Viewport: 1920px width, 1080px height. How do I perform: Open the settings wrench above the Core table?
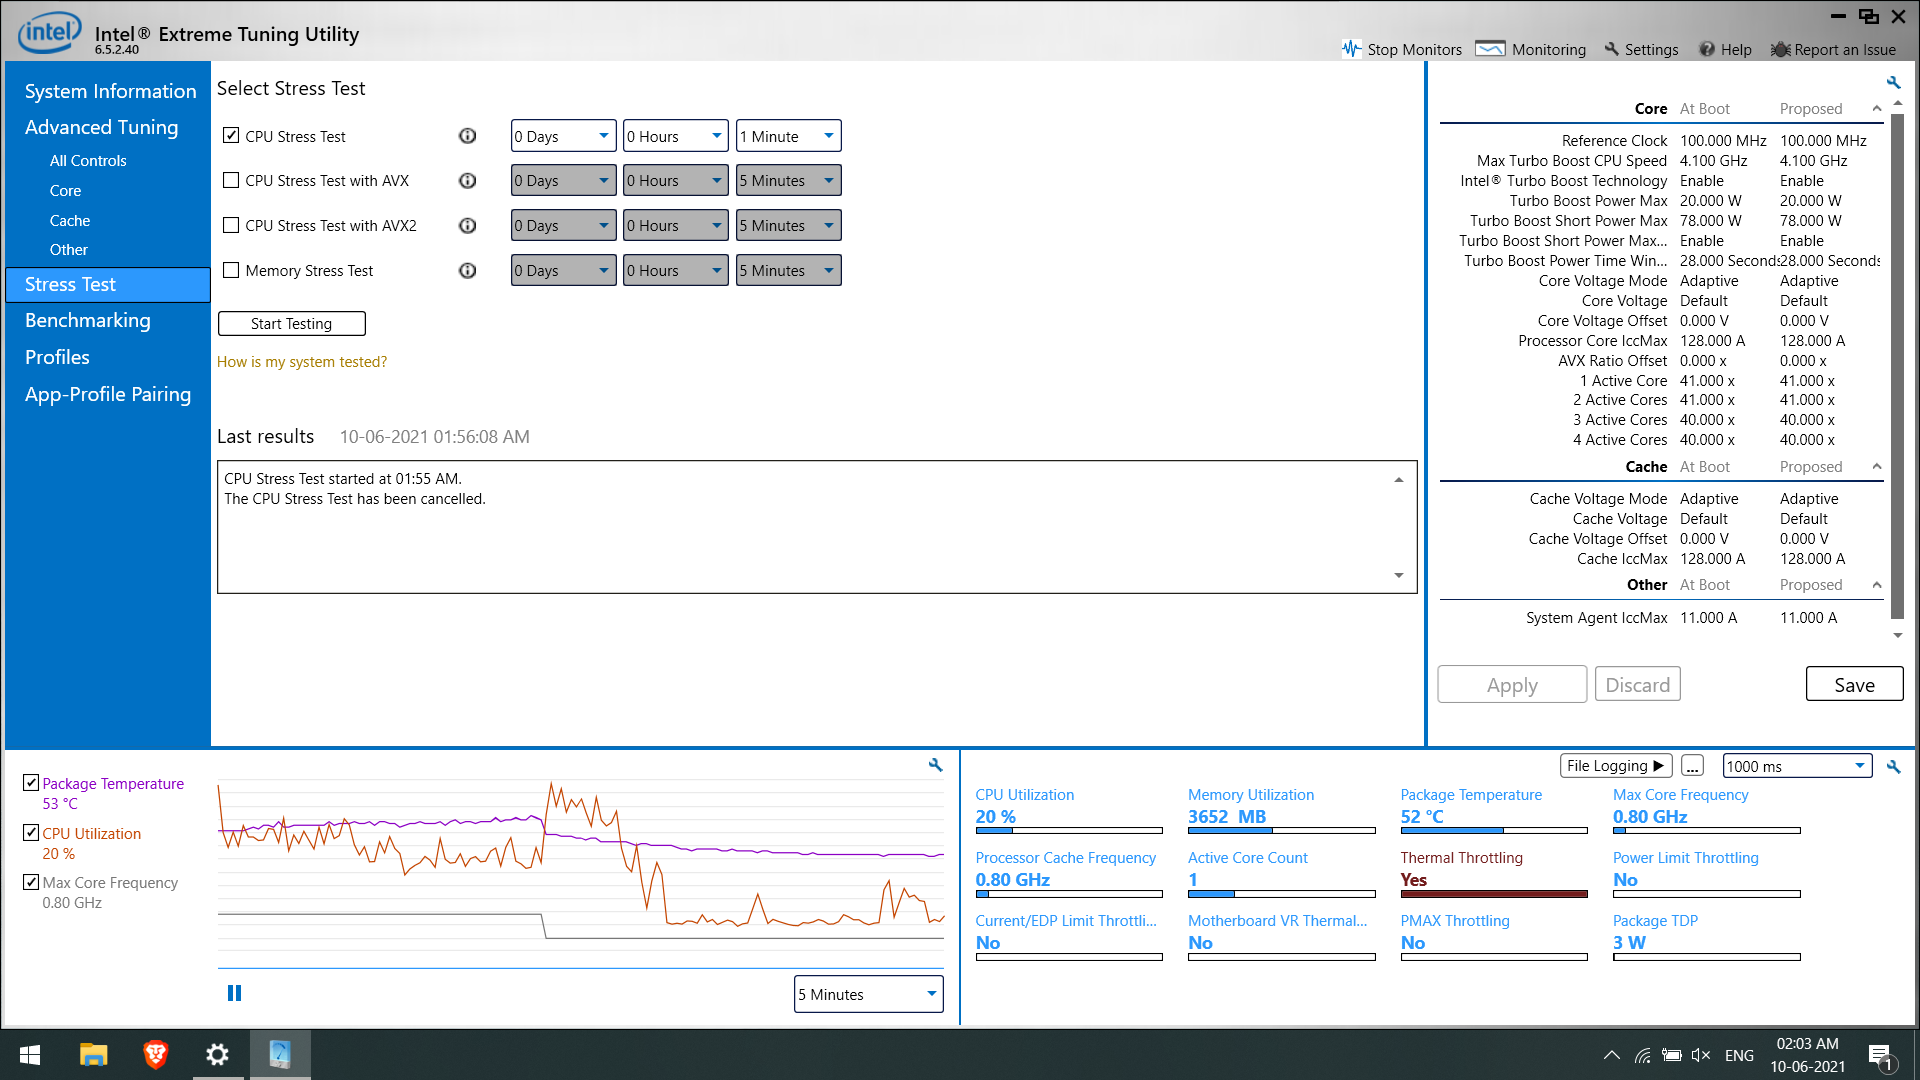click(x=1893, y=82)
